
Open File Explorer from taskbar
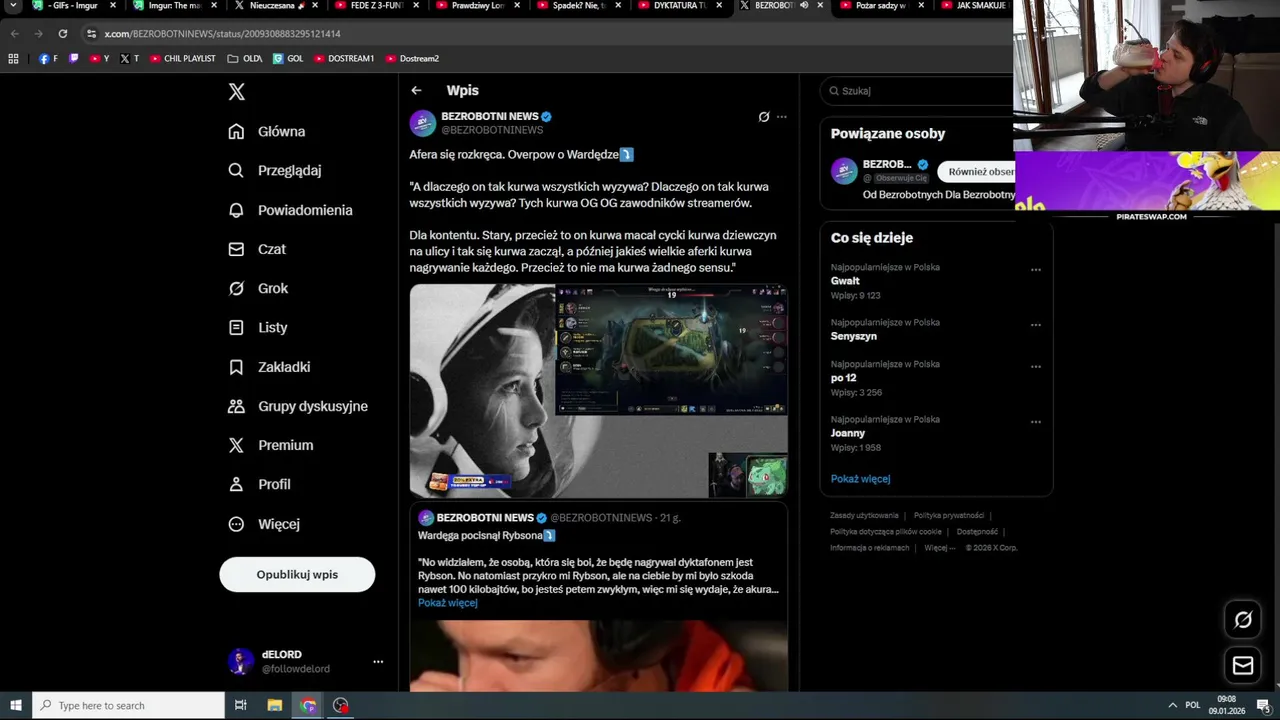tap(274, 705)
